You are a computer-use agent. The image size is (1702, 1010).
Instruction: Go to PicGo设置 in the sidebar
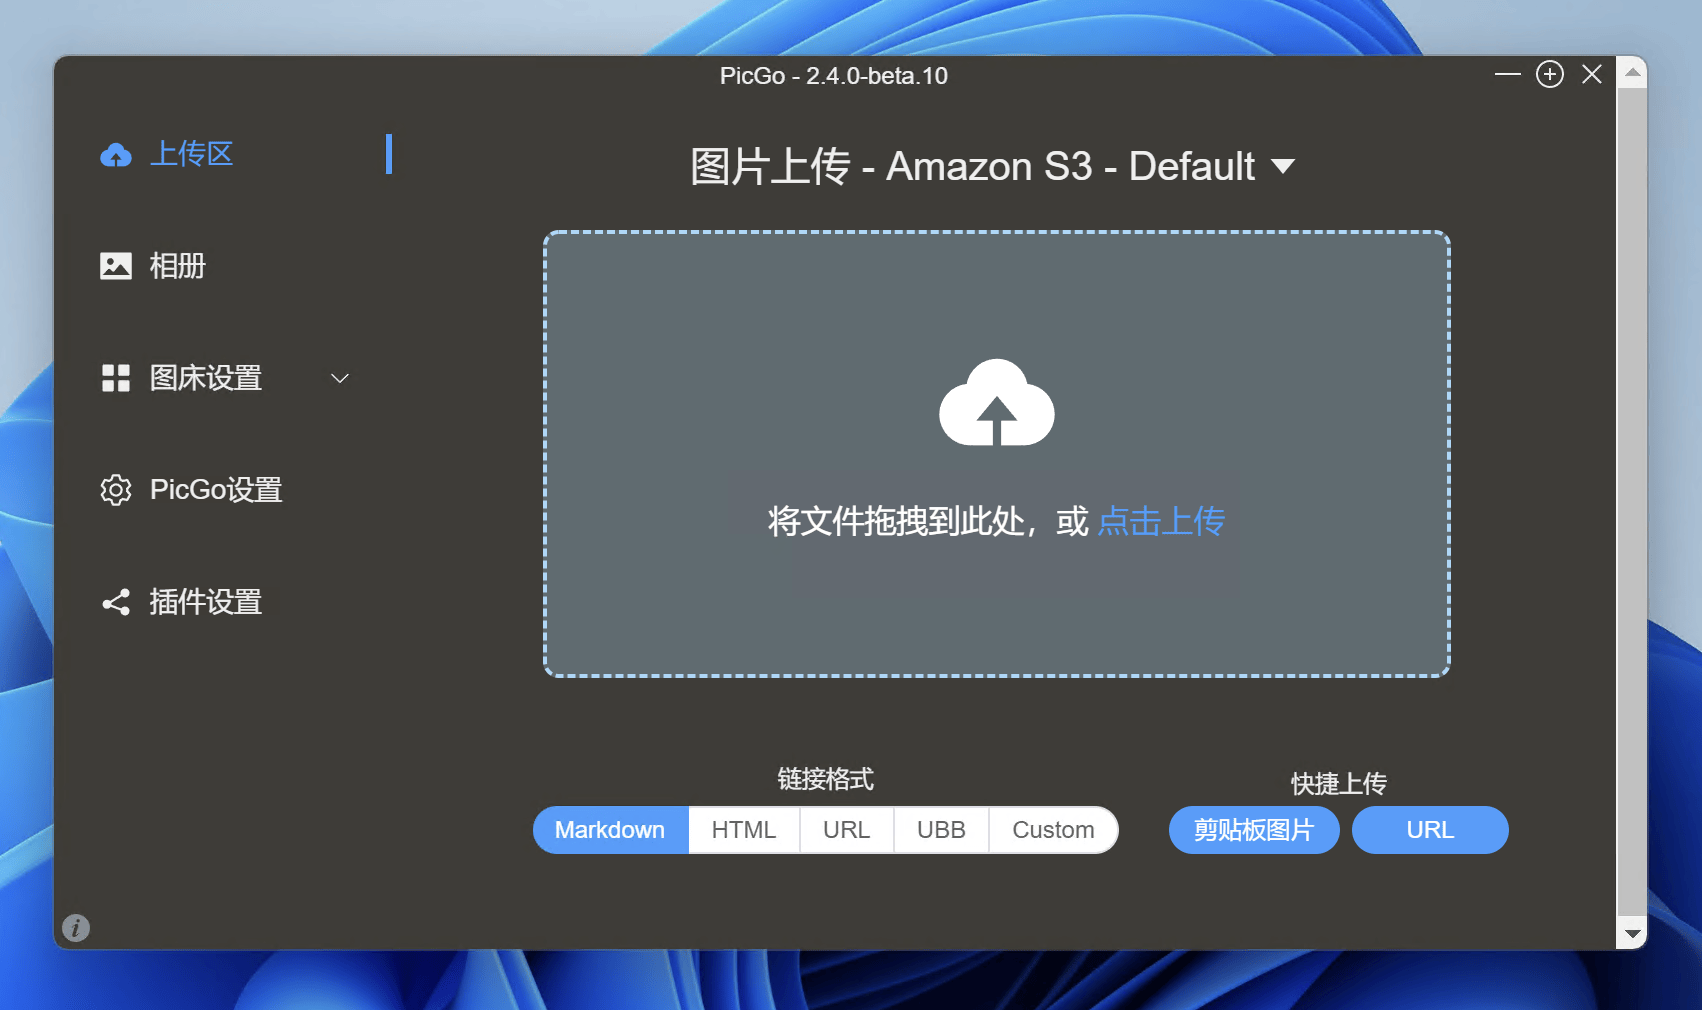[x=215, y=490]
